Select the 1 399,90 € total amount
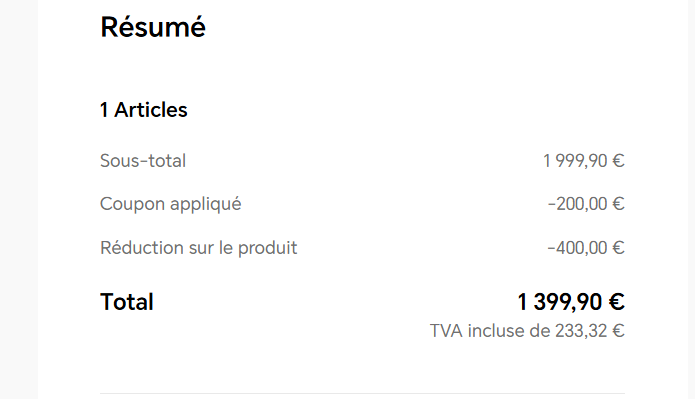 coord(571,302)
